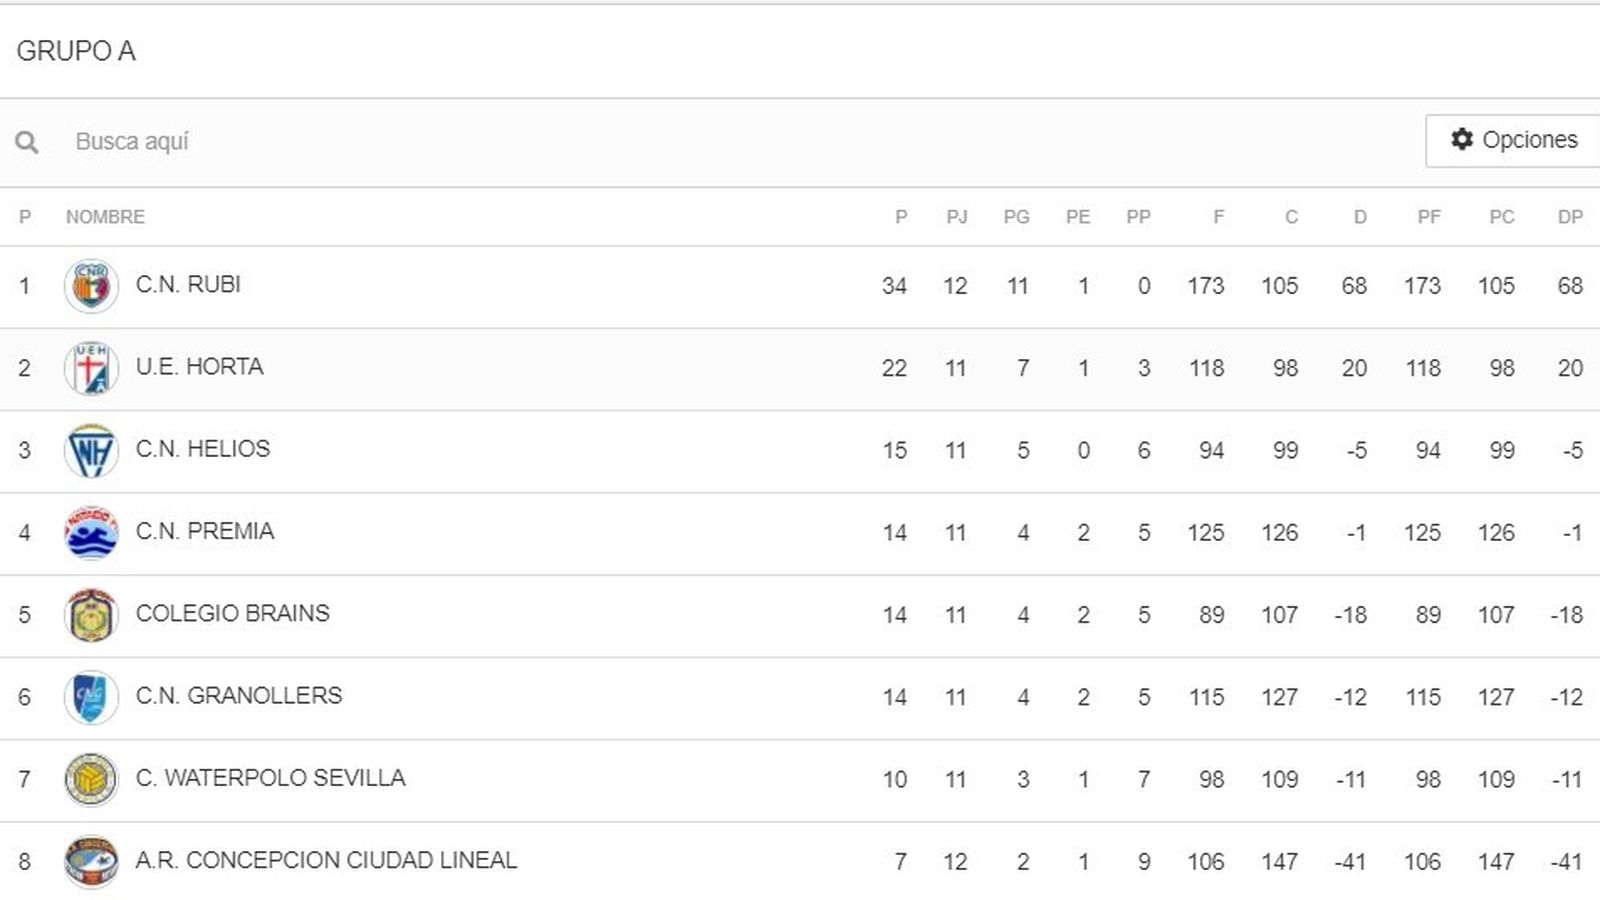The height and width of the screenshot is (900, 1600).
Task: Click the PJ games played header
Action: click(956, 217)
